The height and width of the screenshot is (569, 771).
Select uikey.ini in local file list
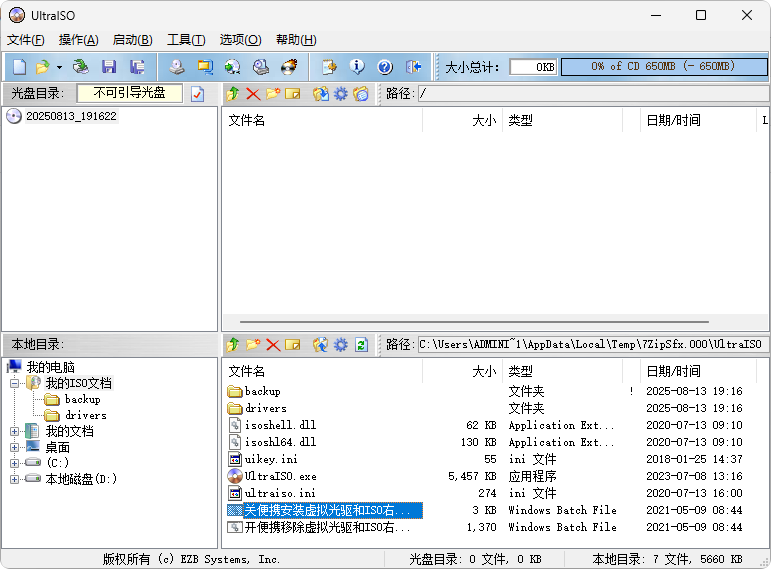(x=271, y=459)
